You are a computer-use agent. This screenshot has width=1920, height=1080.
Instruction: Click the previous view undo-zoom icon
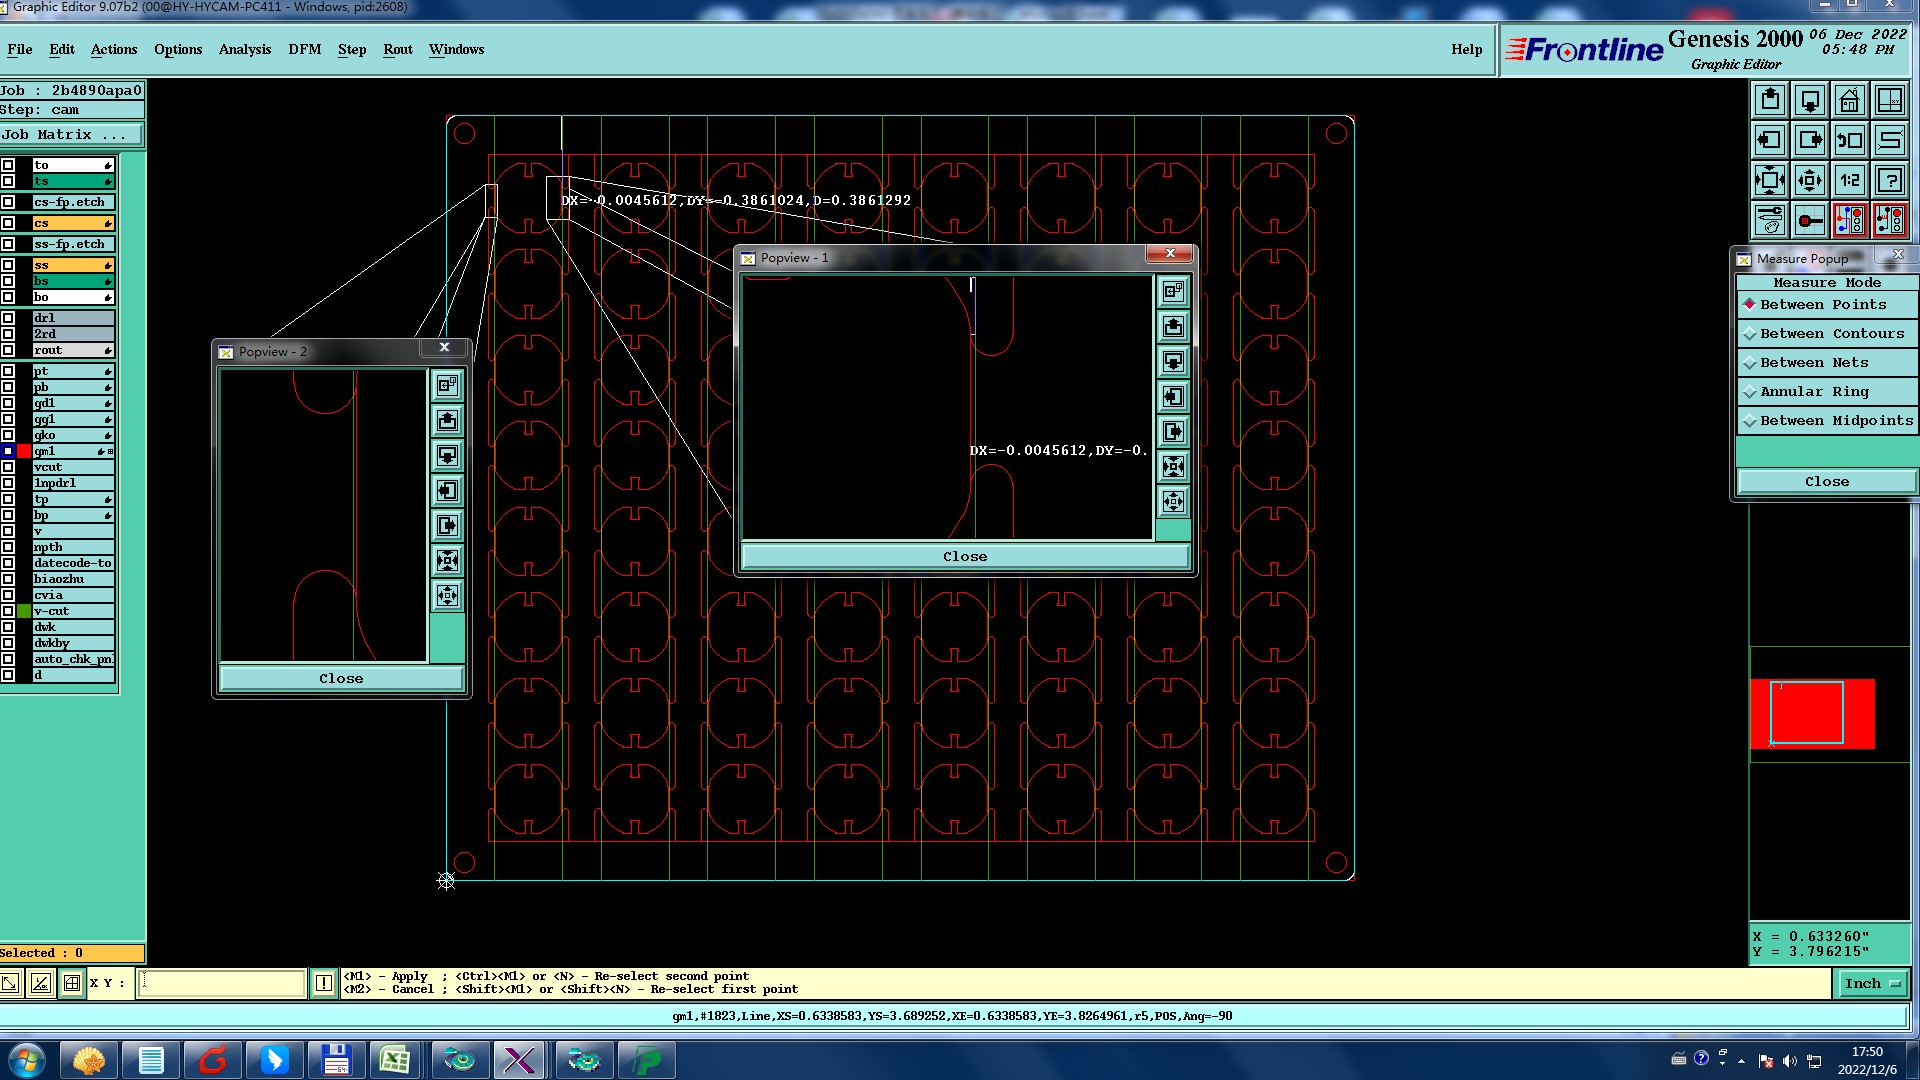pyautogui.click(x=1849, y=141)
